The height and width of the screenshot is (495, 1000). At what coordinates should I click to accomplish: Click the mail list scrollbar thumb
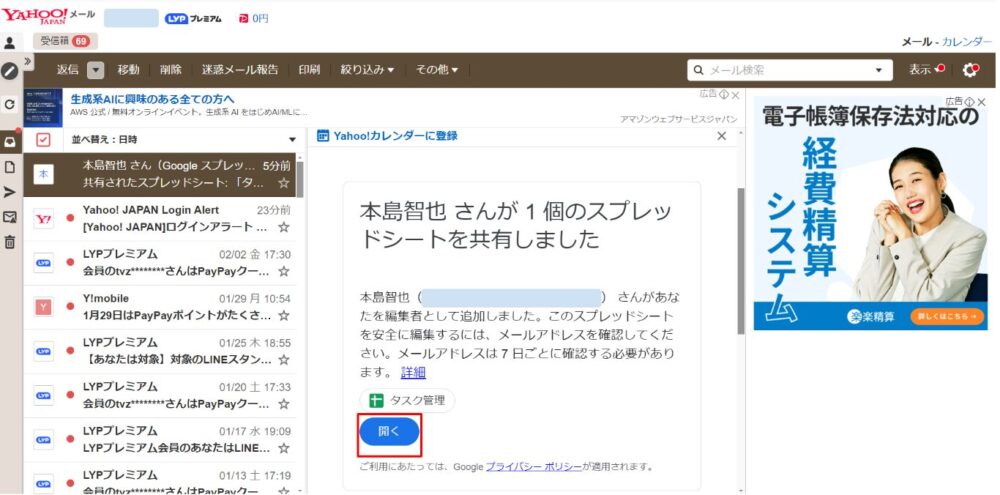click(x=300, y=179)
